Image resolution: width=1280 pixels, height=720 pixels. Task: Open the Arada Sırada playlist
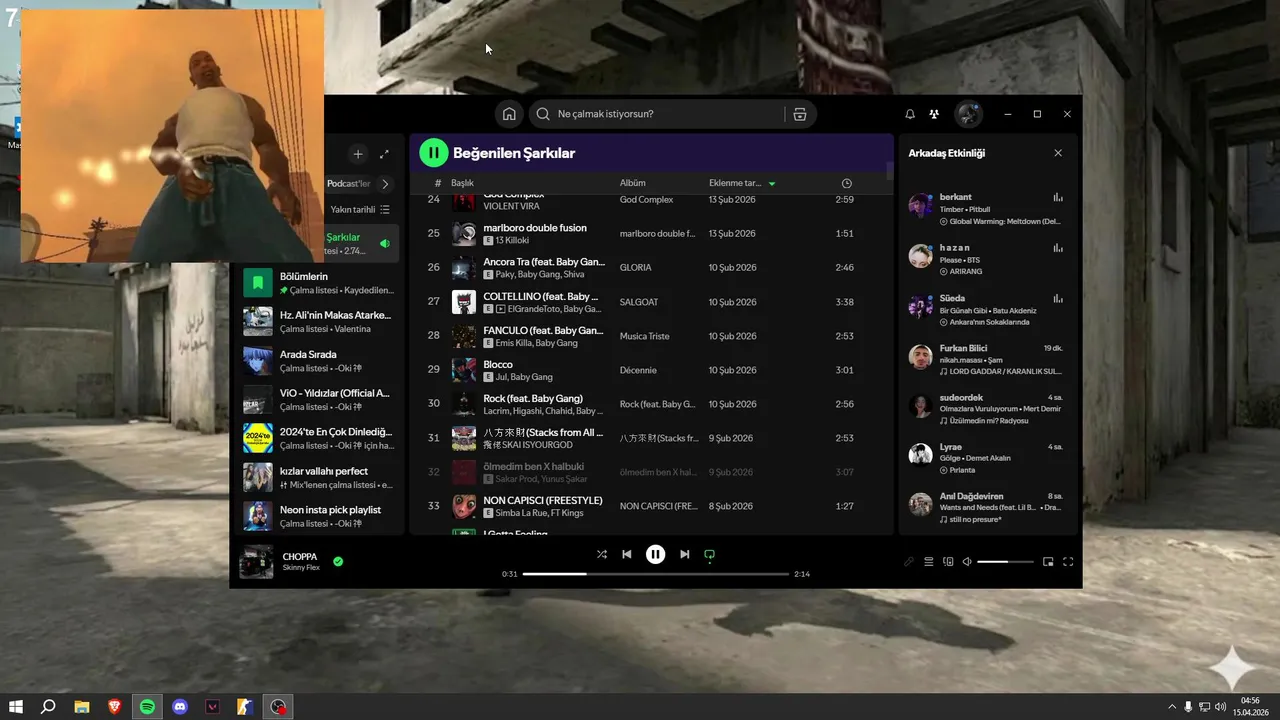tap(320, 360)
